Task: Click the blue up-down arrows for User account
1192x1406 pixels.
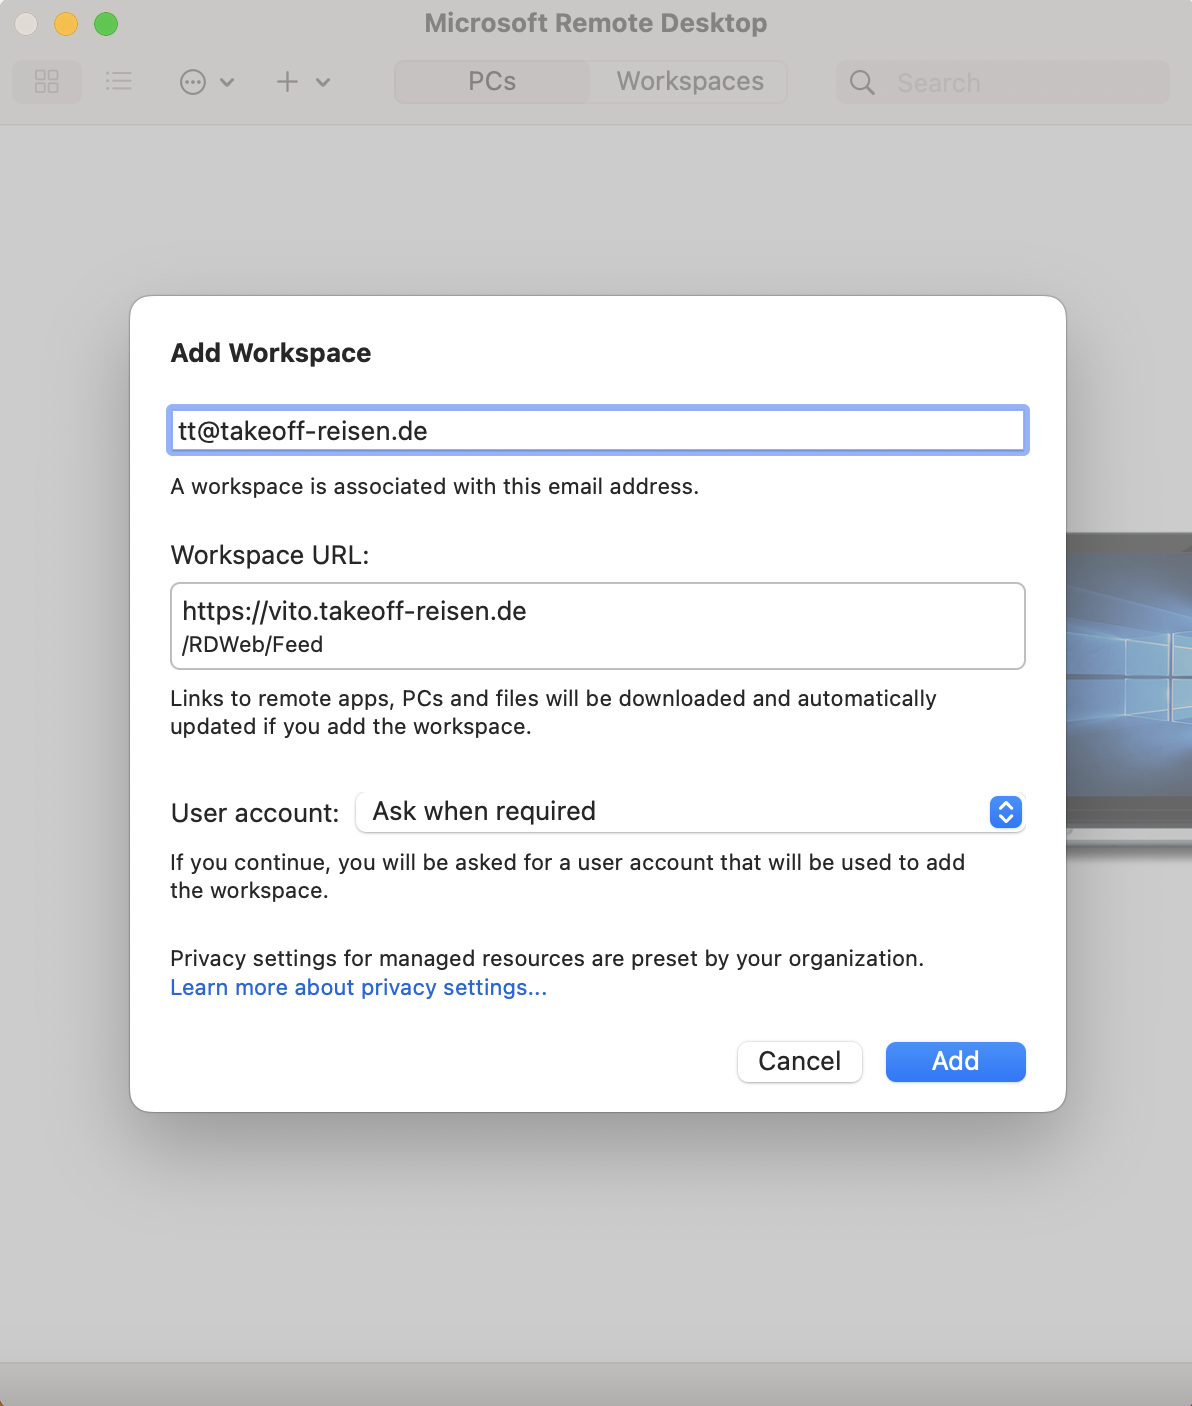Action: coord(1005,811)
